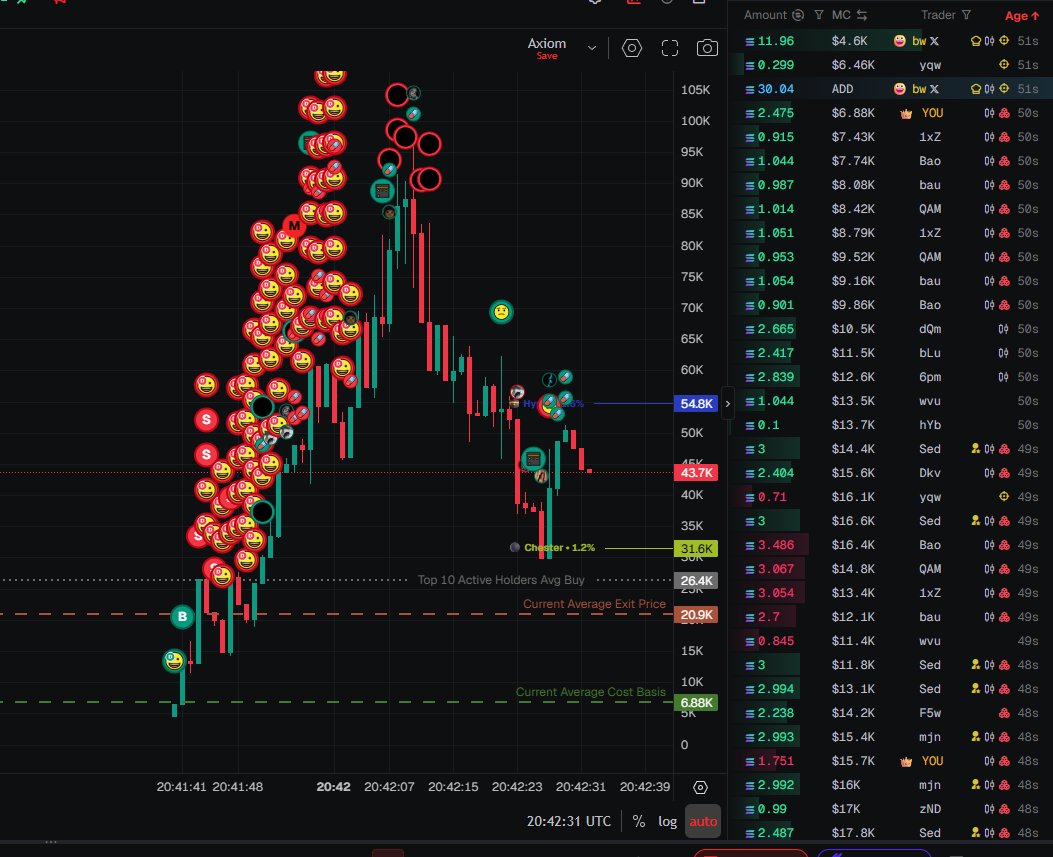Click the Current Average Exit Price label
The height and width of the screenshot is (857, 1053).
click(x=594, y=604)
